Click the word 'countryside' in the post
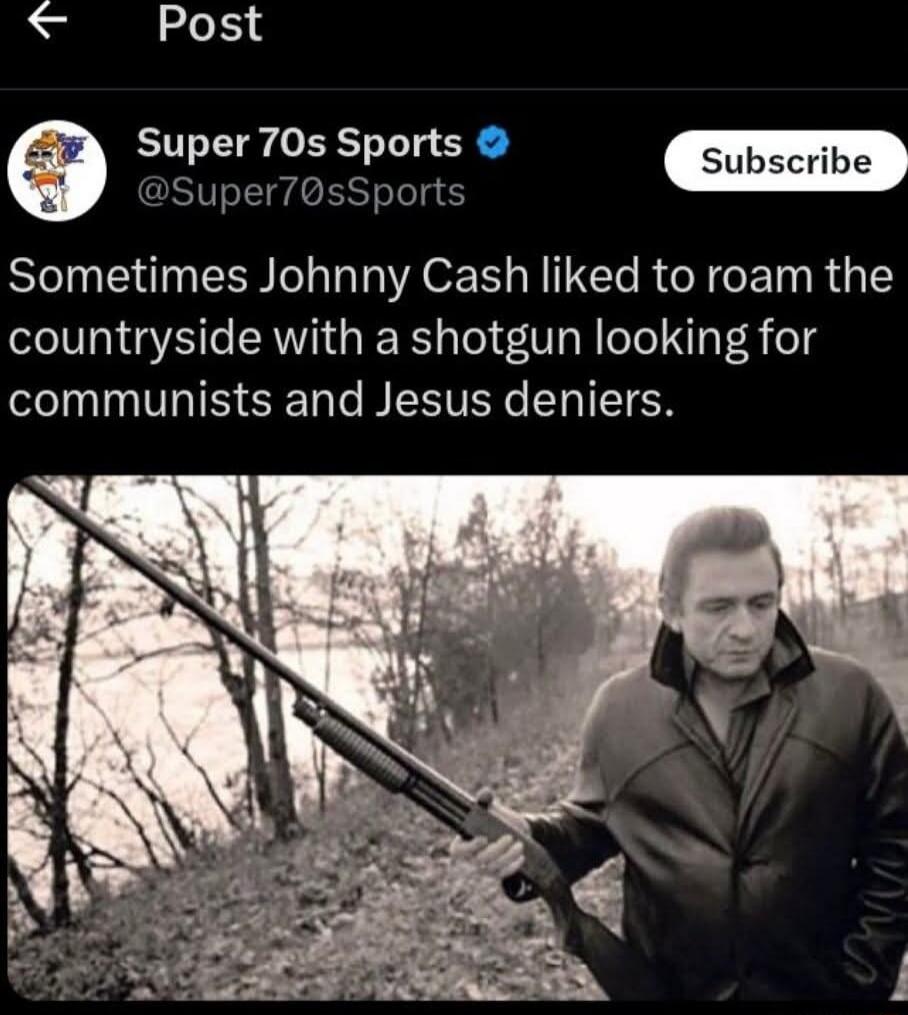The width and height of the screenshot is (908, 1015). coord(135,339)
